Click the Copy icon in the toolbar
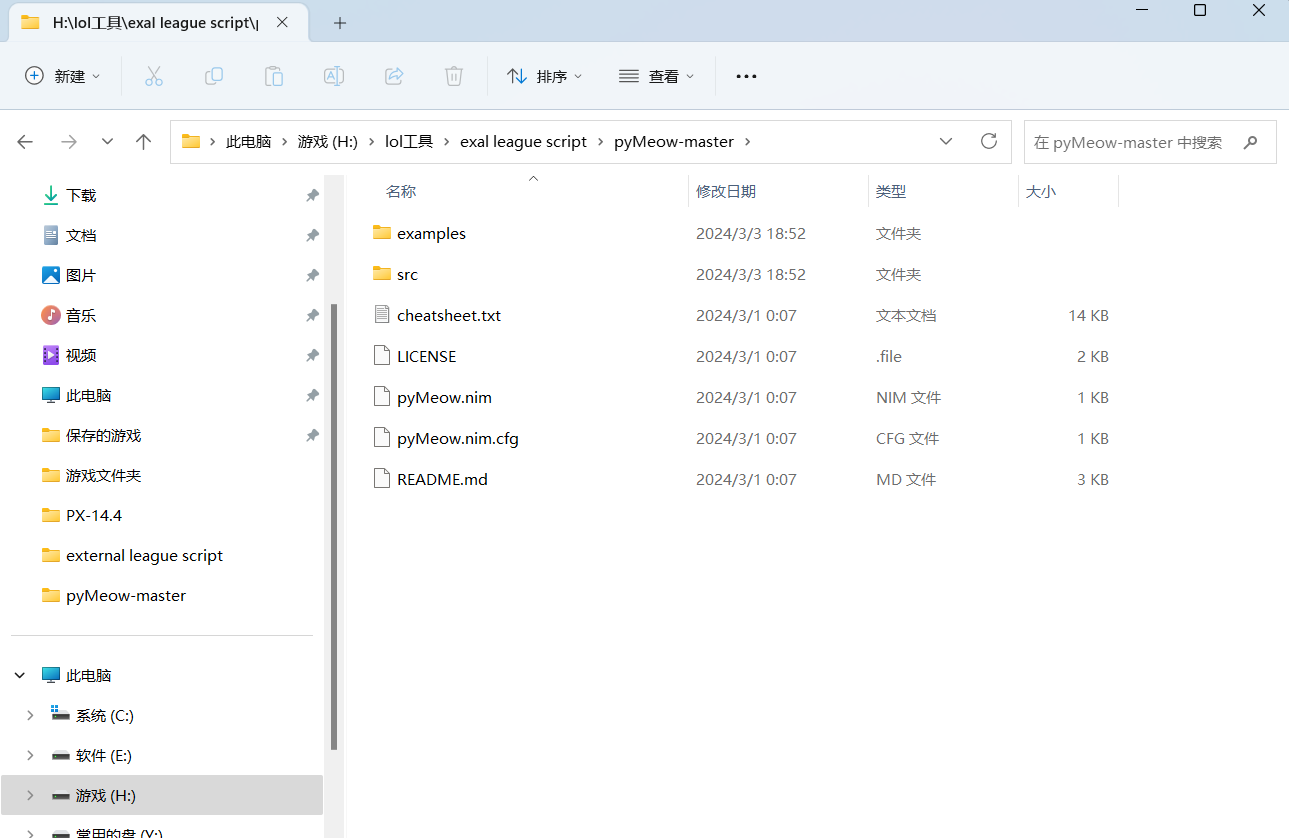Image resolution: width=1289 pixels, height=838 pixels. click(213, 76)
